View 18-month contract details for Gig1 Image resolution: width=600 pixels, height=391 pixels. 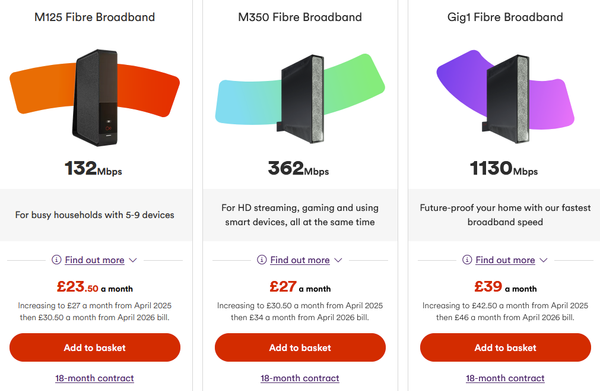tap(505, 378)
